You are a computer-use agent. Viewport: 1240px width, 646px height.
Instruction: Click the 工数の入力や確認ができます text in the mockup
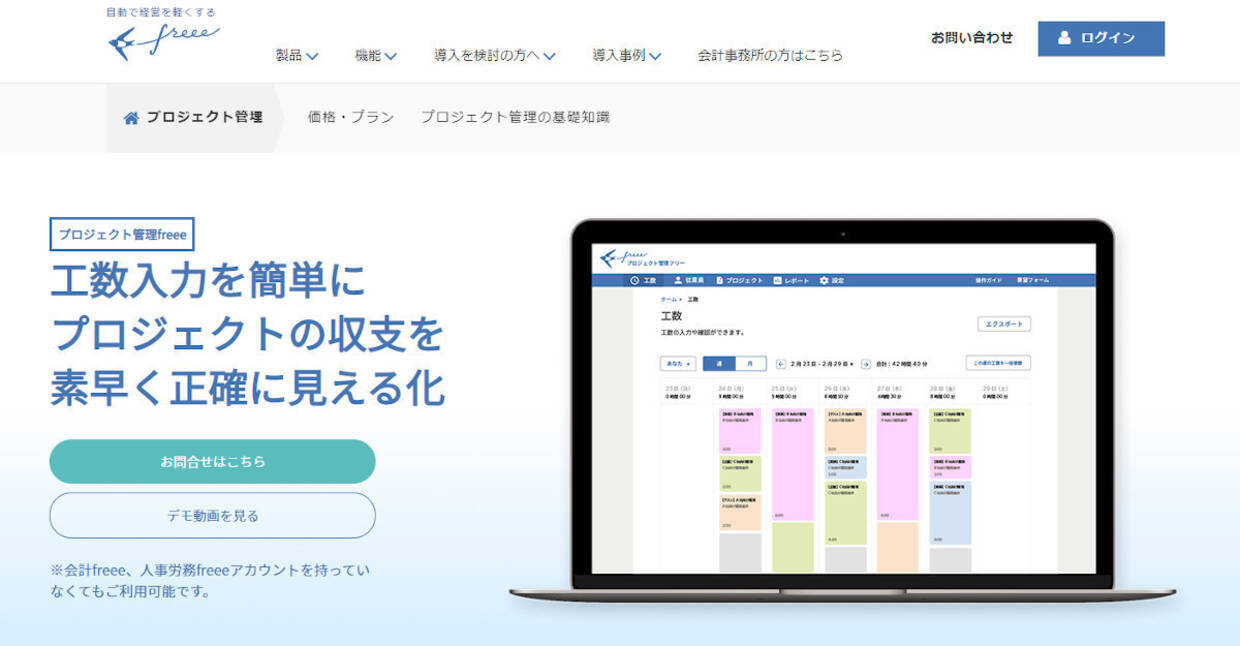pos(703,332)
